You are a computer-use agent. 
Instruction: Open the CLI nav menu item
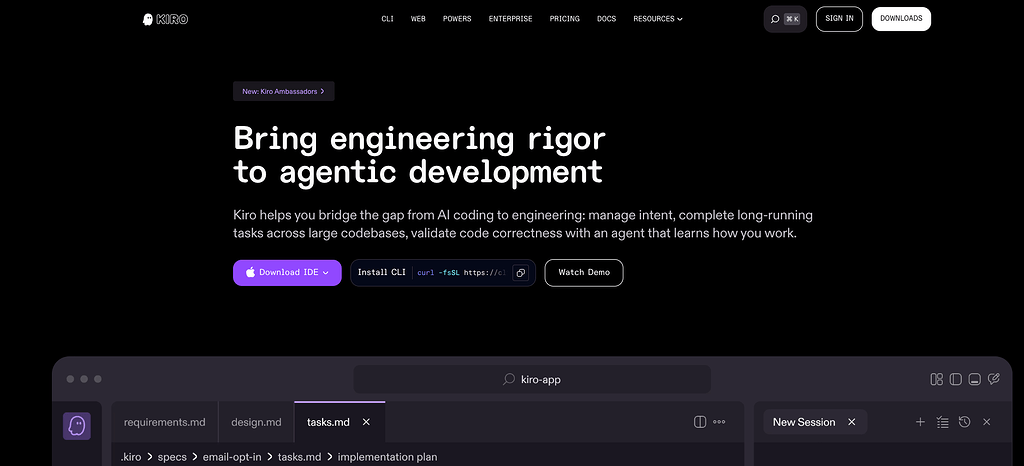click(x=387, y=19)
